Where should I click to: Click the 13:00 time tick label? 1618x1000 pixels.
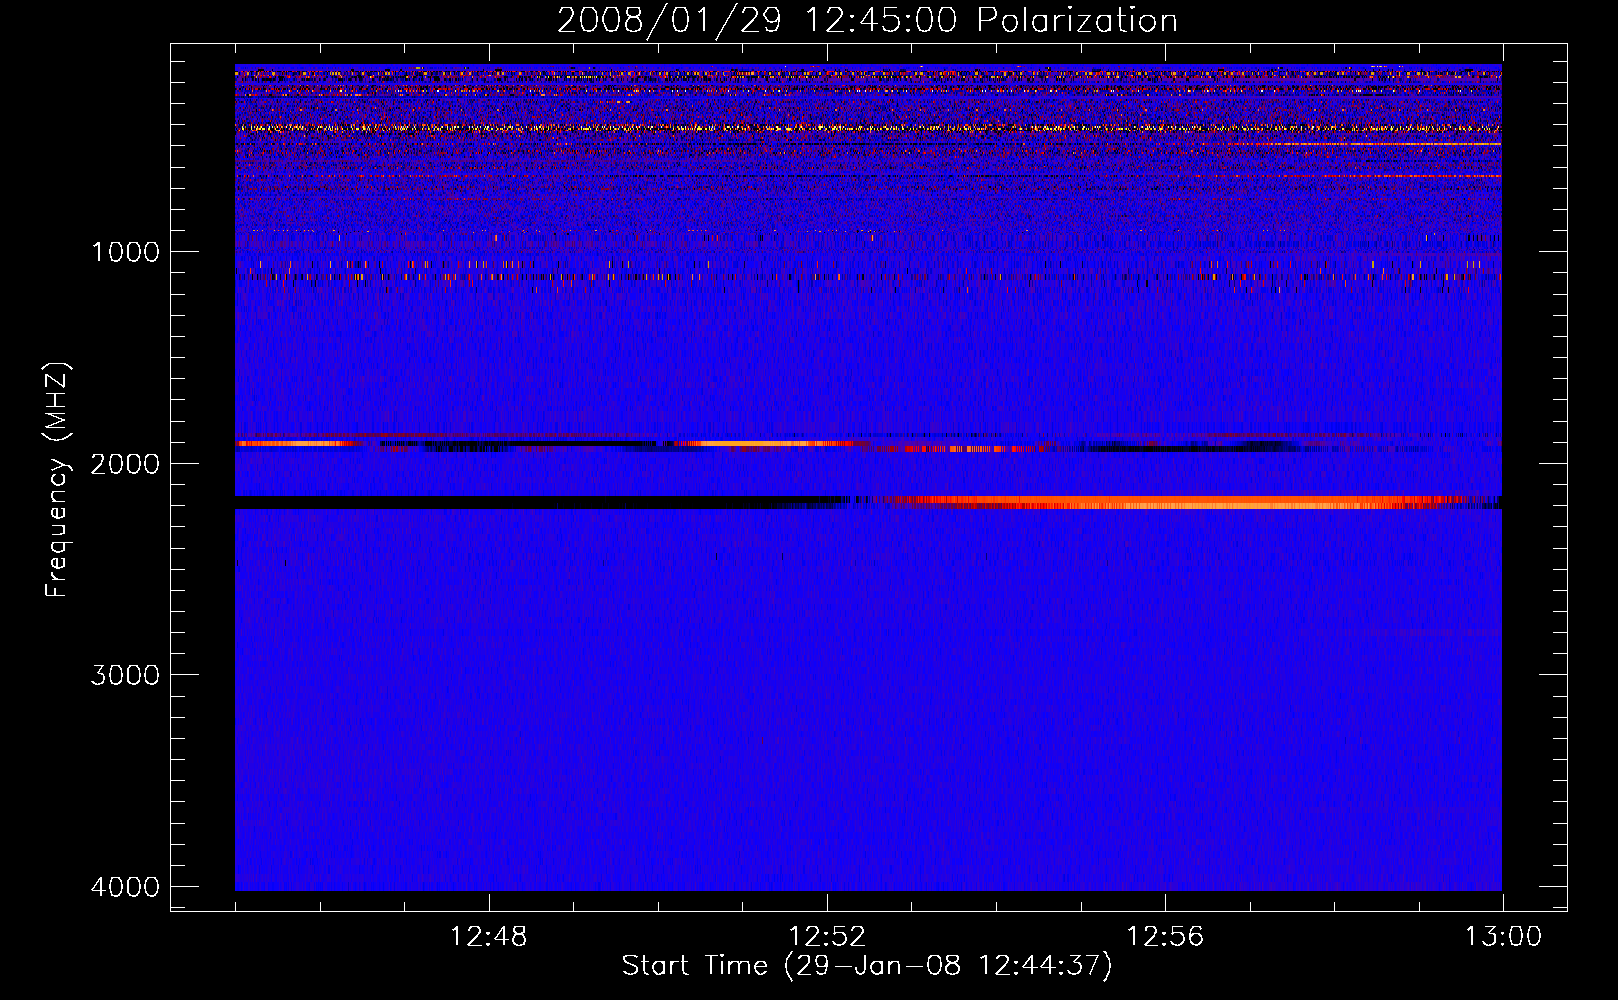pyautogui.click(x=1503, y=937)
